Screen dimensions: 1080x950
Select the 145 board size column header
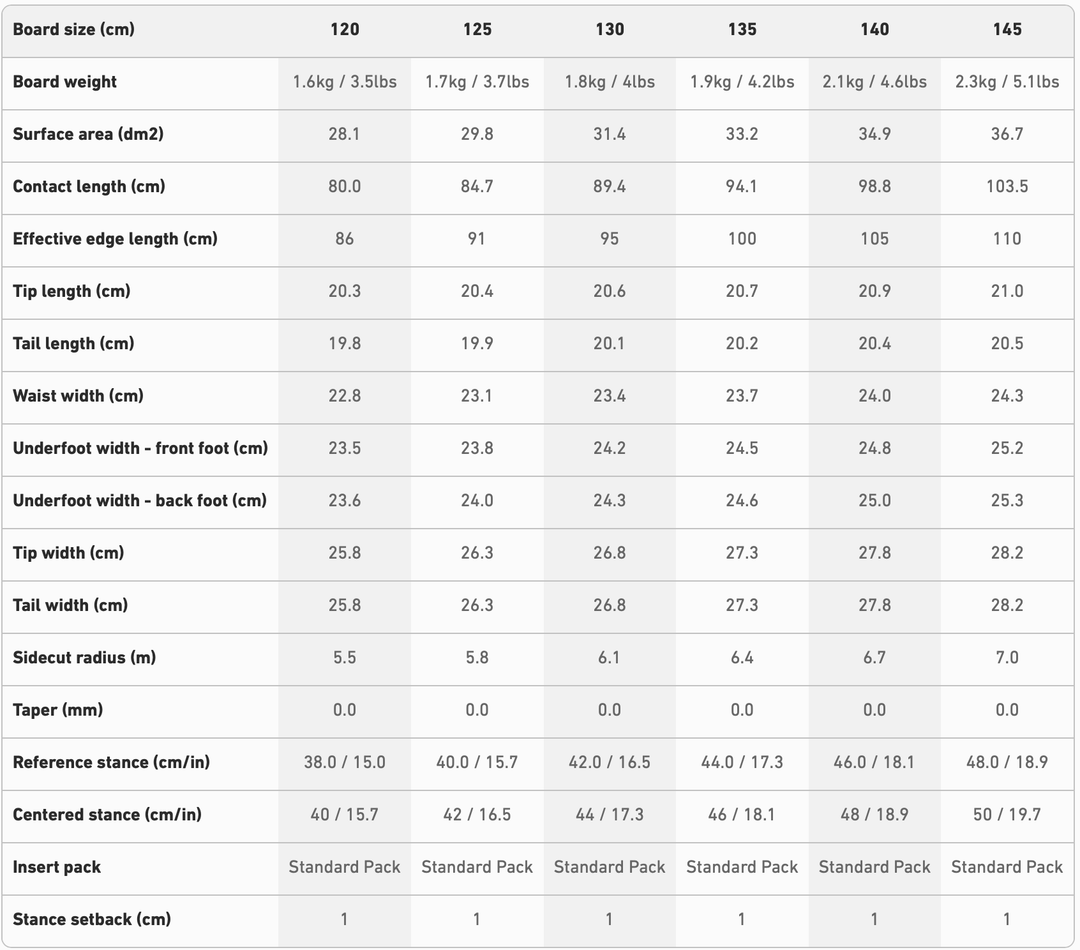[x=1007, y=29]
